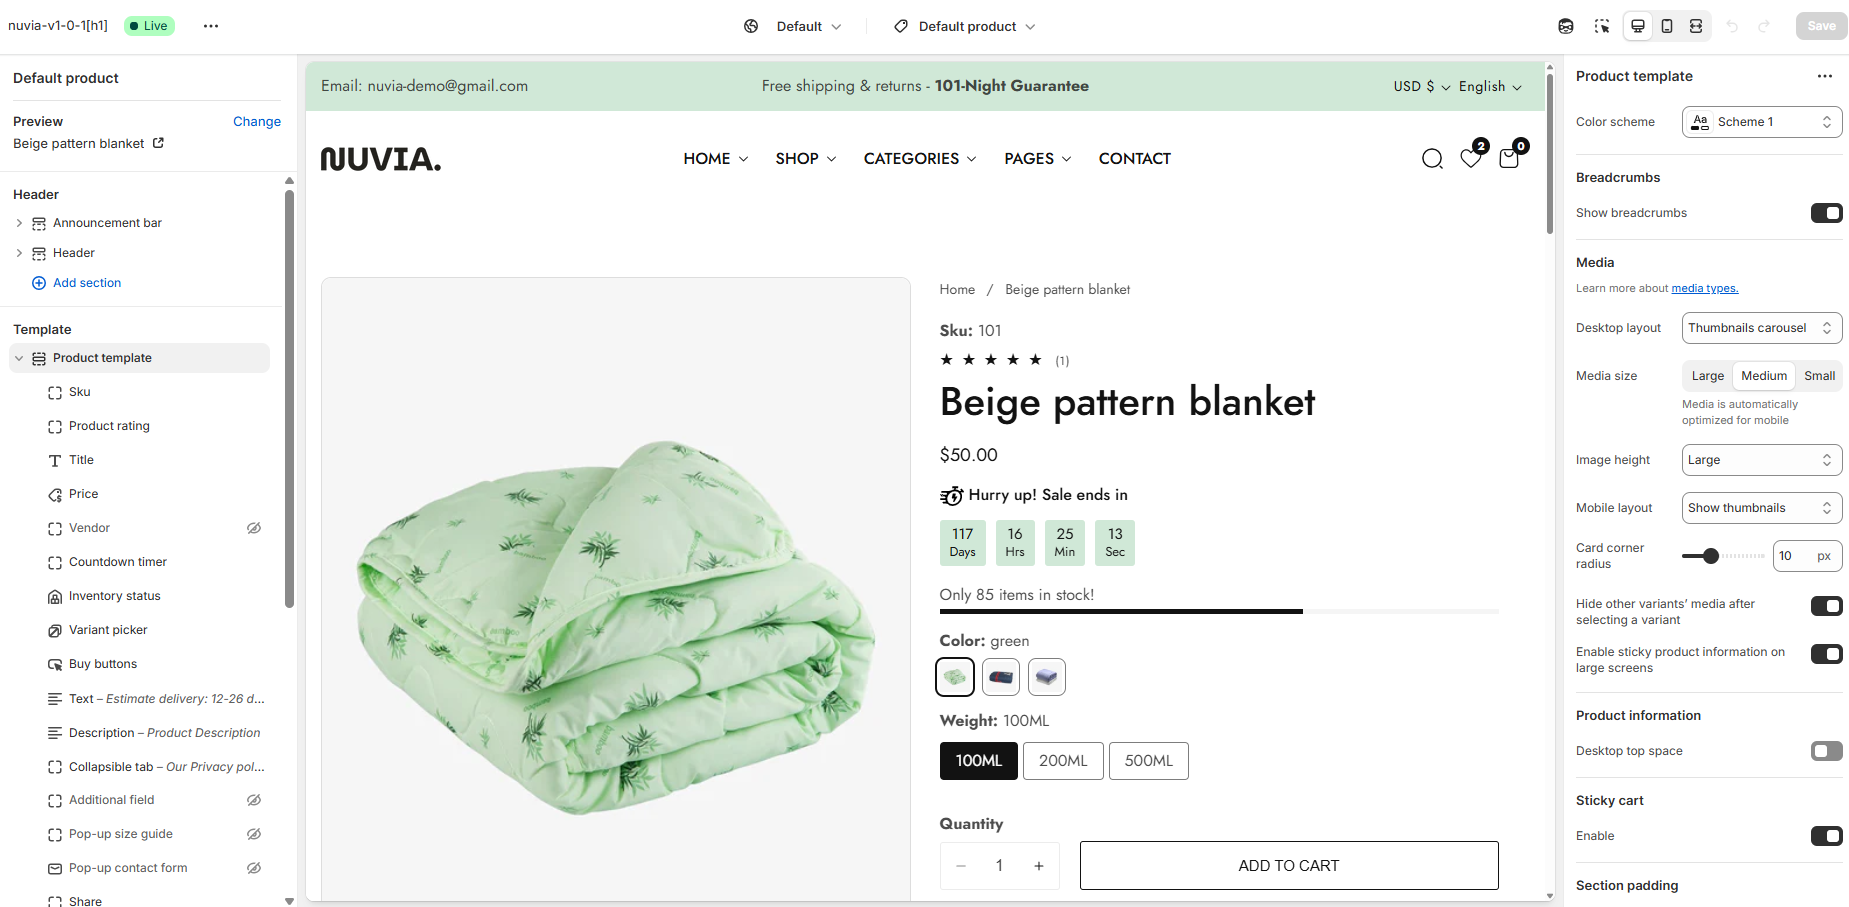The image size is (1849, 907).
Task: Open the three-dot menu beside Live badge
Action: coord(211,26)
